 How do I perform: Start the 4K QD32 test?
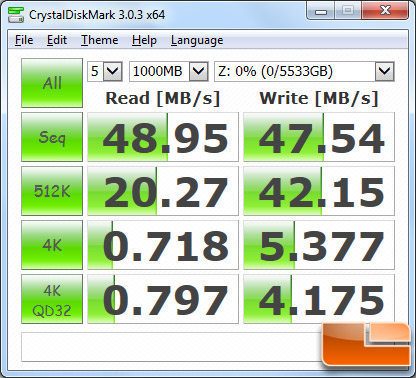pos(52,299)
